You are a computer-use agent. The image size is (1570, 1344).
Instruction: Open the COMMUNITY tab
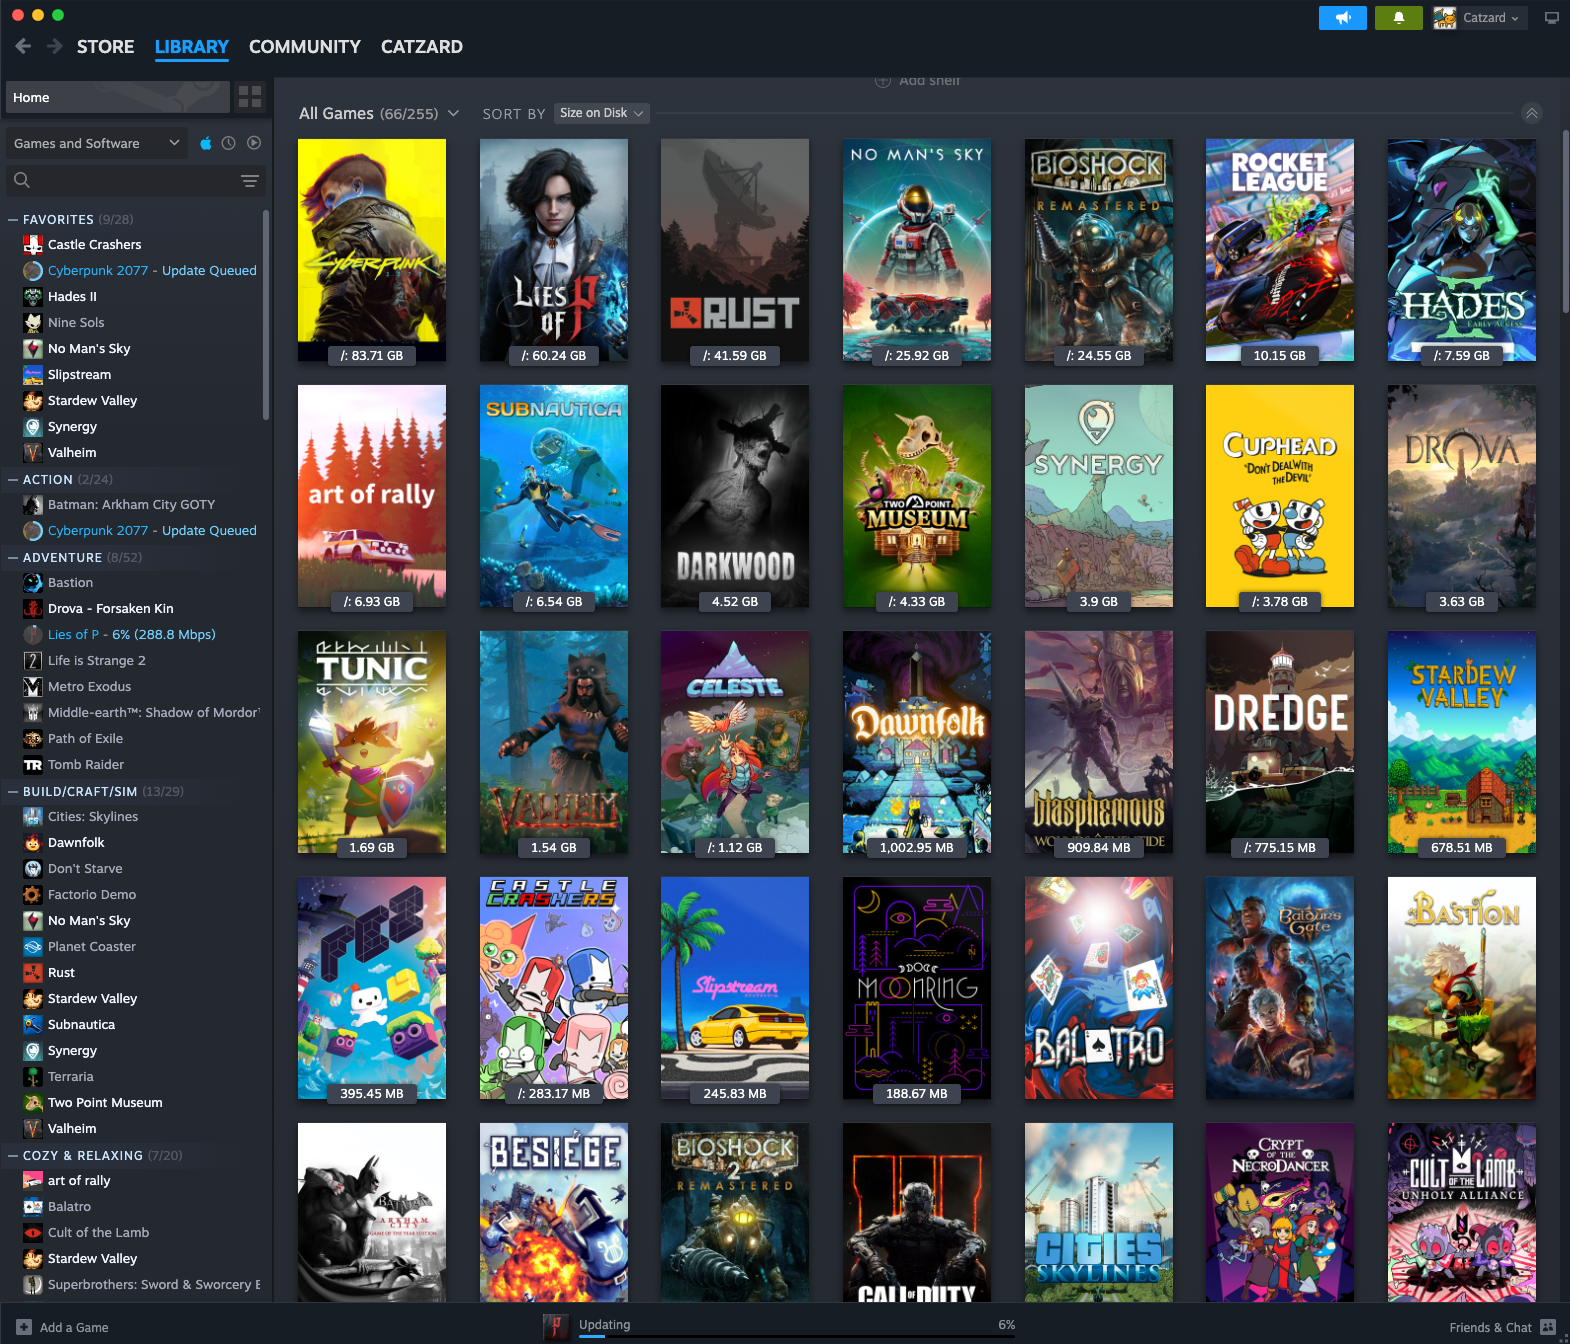(x=304, y=47)
